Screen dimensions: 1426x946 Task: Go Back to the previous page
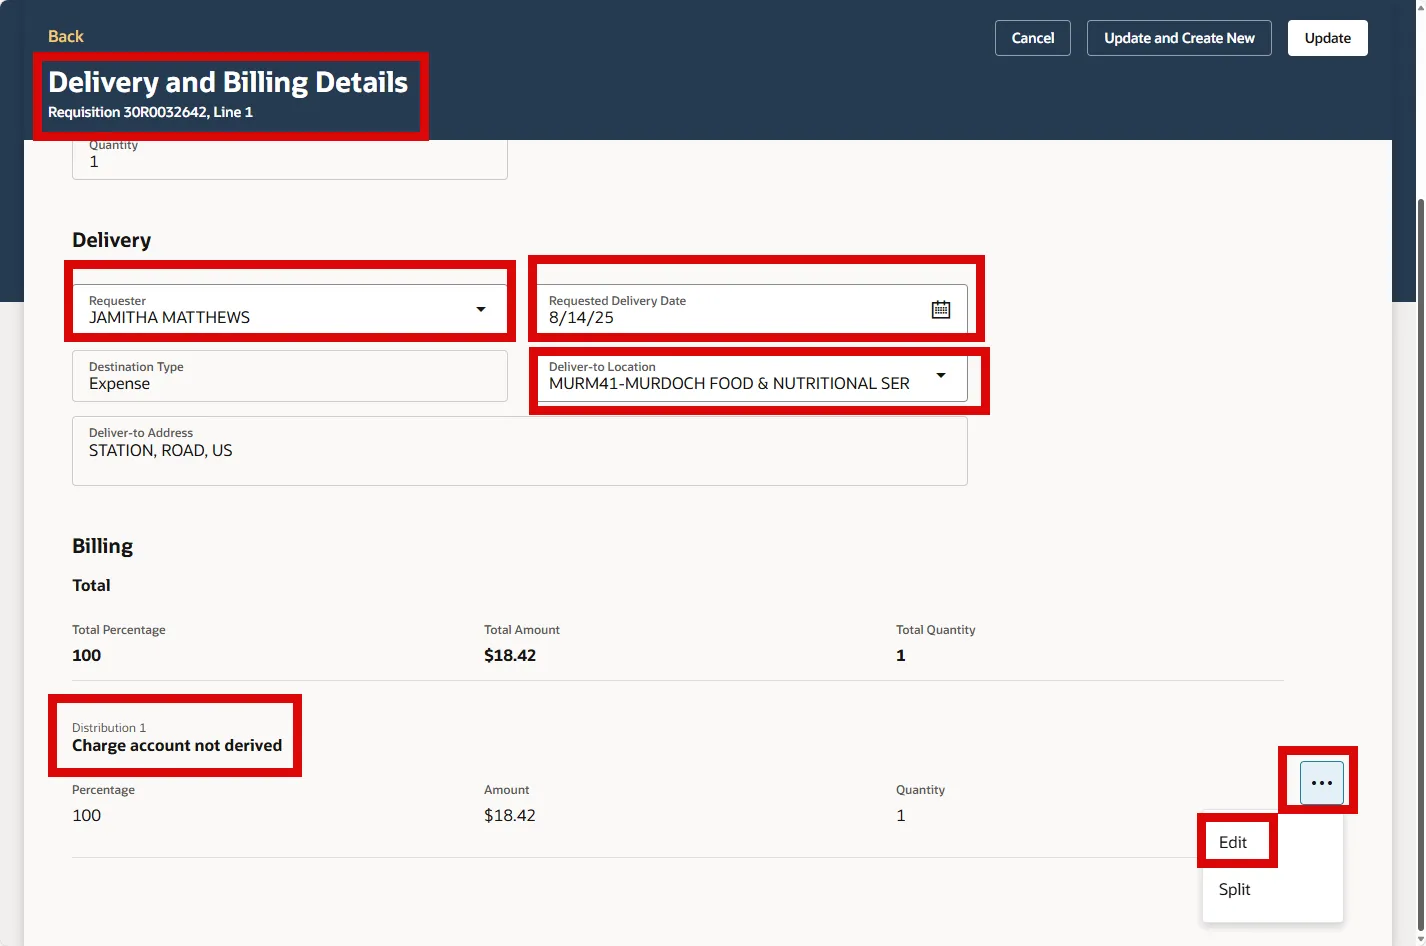(66, 36)
